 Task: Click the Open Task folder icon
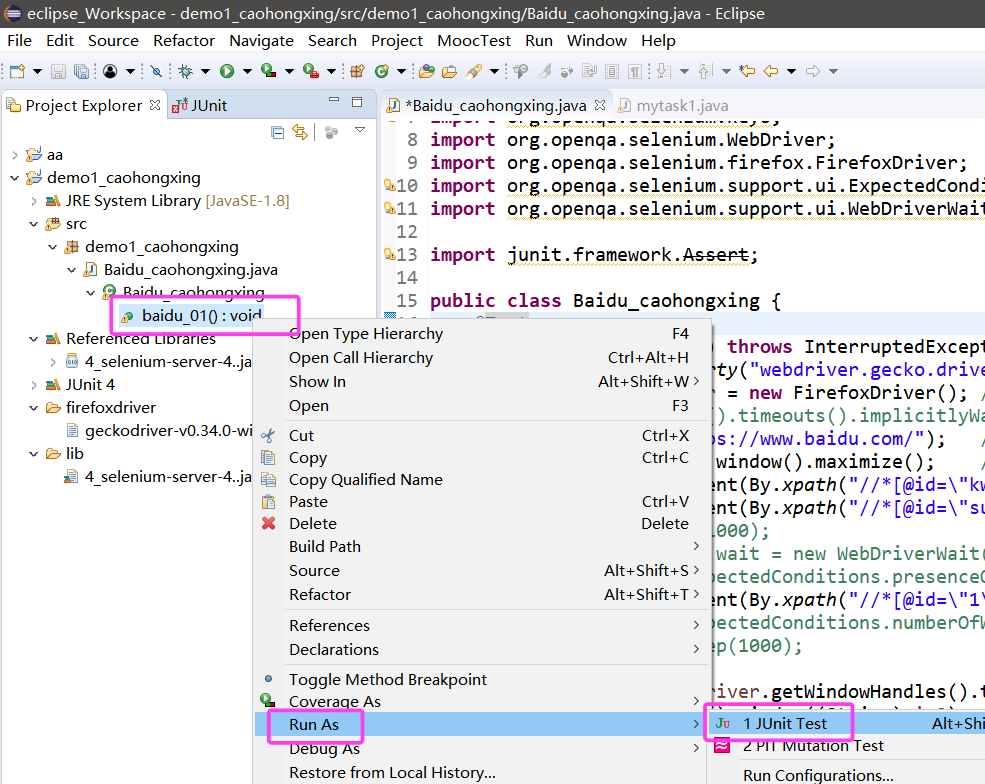click(x=449, y=71)
